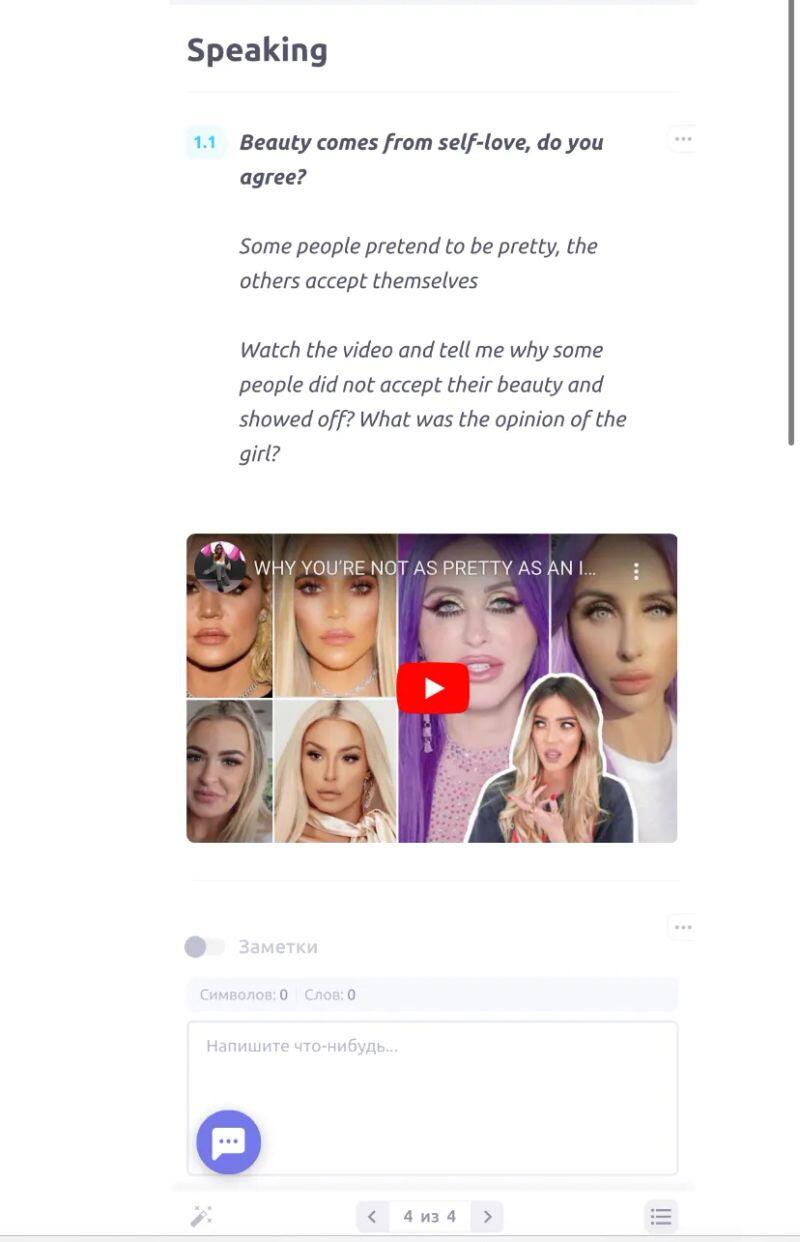800x1242 pixels.
Task: Click the magic wand icon
Action: pos(201,1216)
